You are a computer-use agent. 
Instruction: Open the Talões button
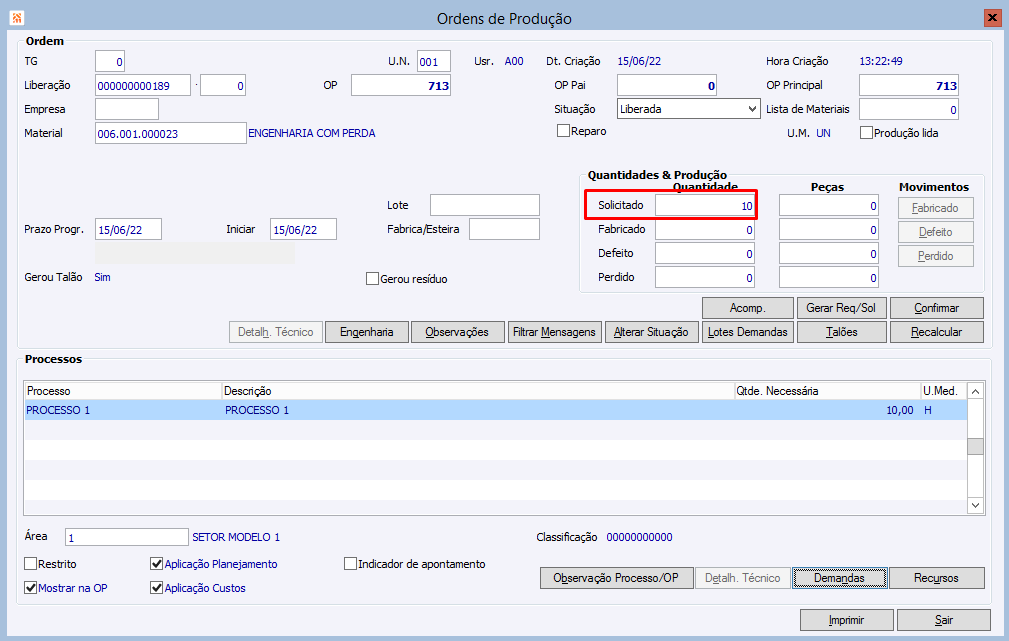[x=842, y=332]
